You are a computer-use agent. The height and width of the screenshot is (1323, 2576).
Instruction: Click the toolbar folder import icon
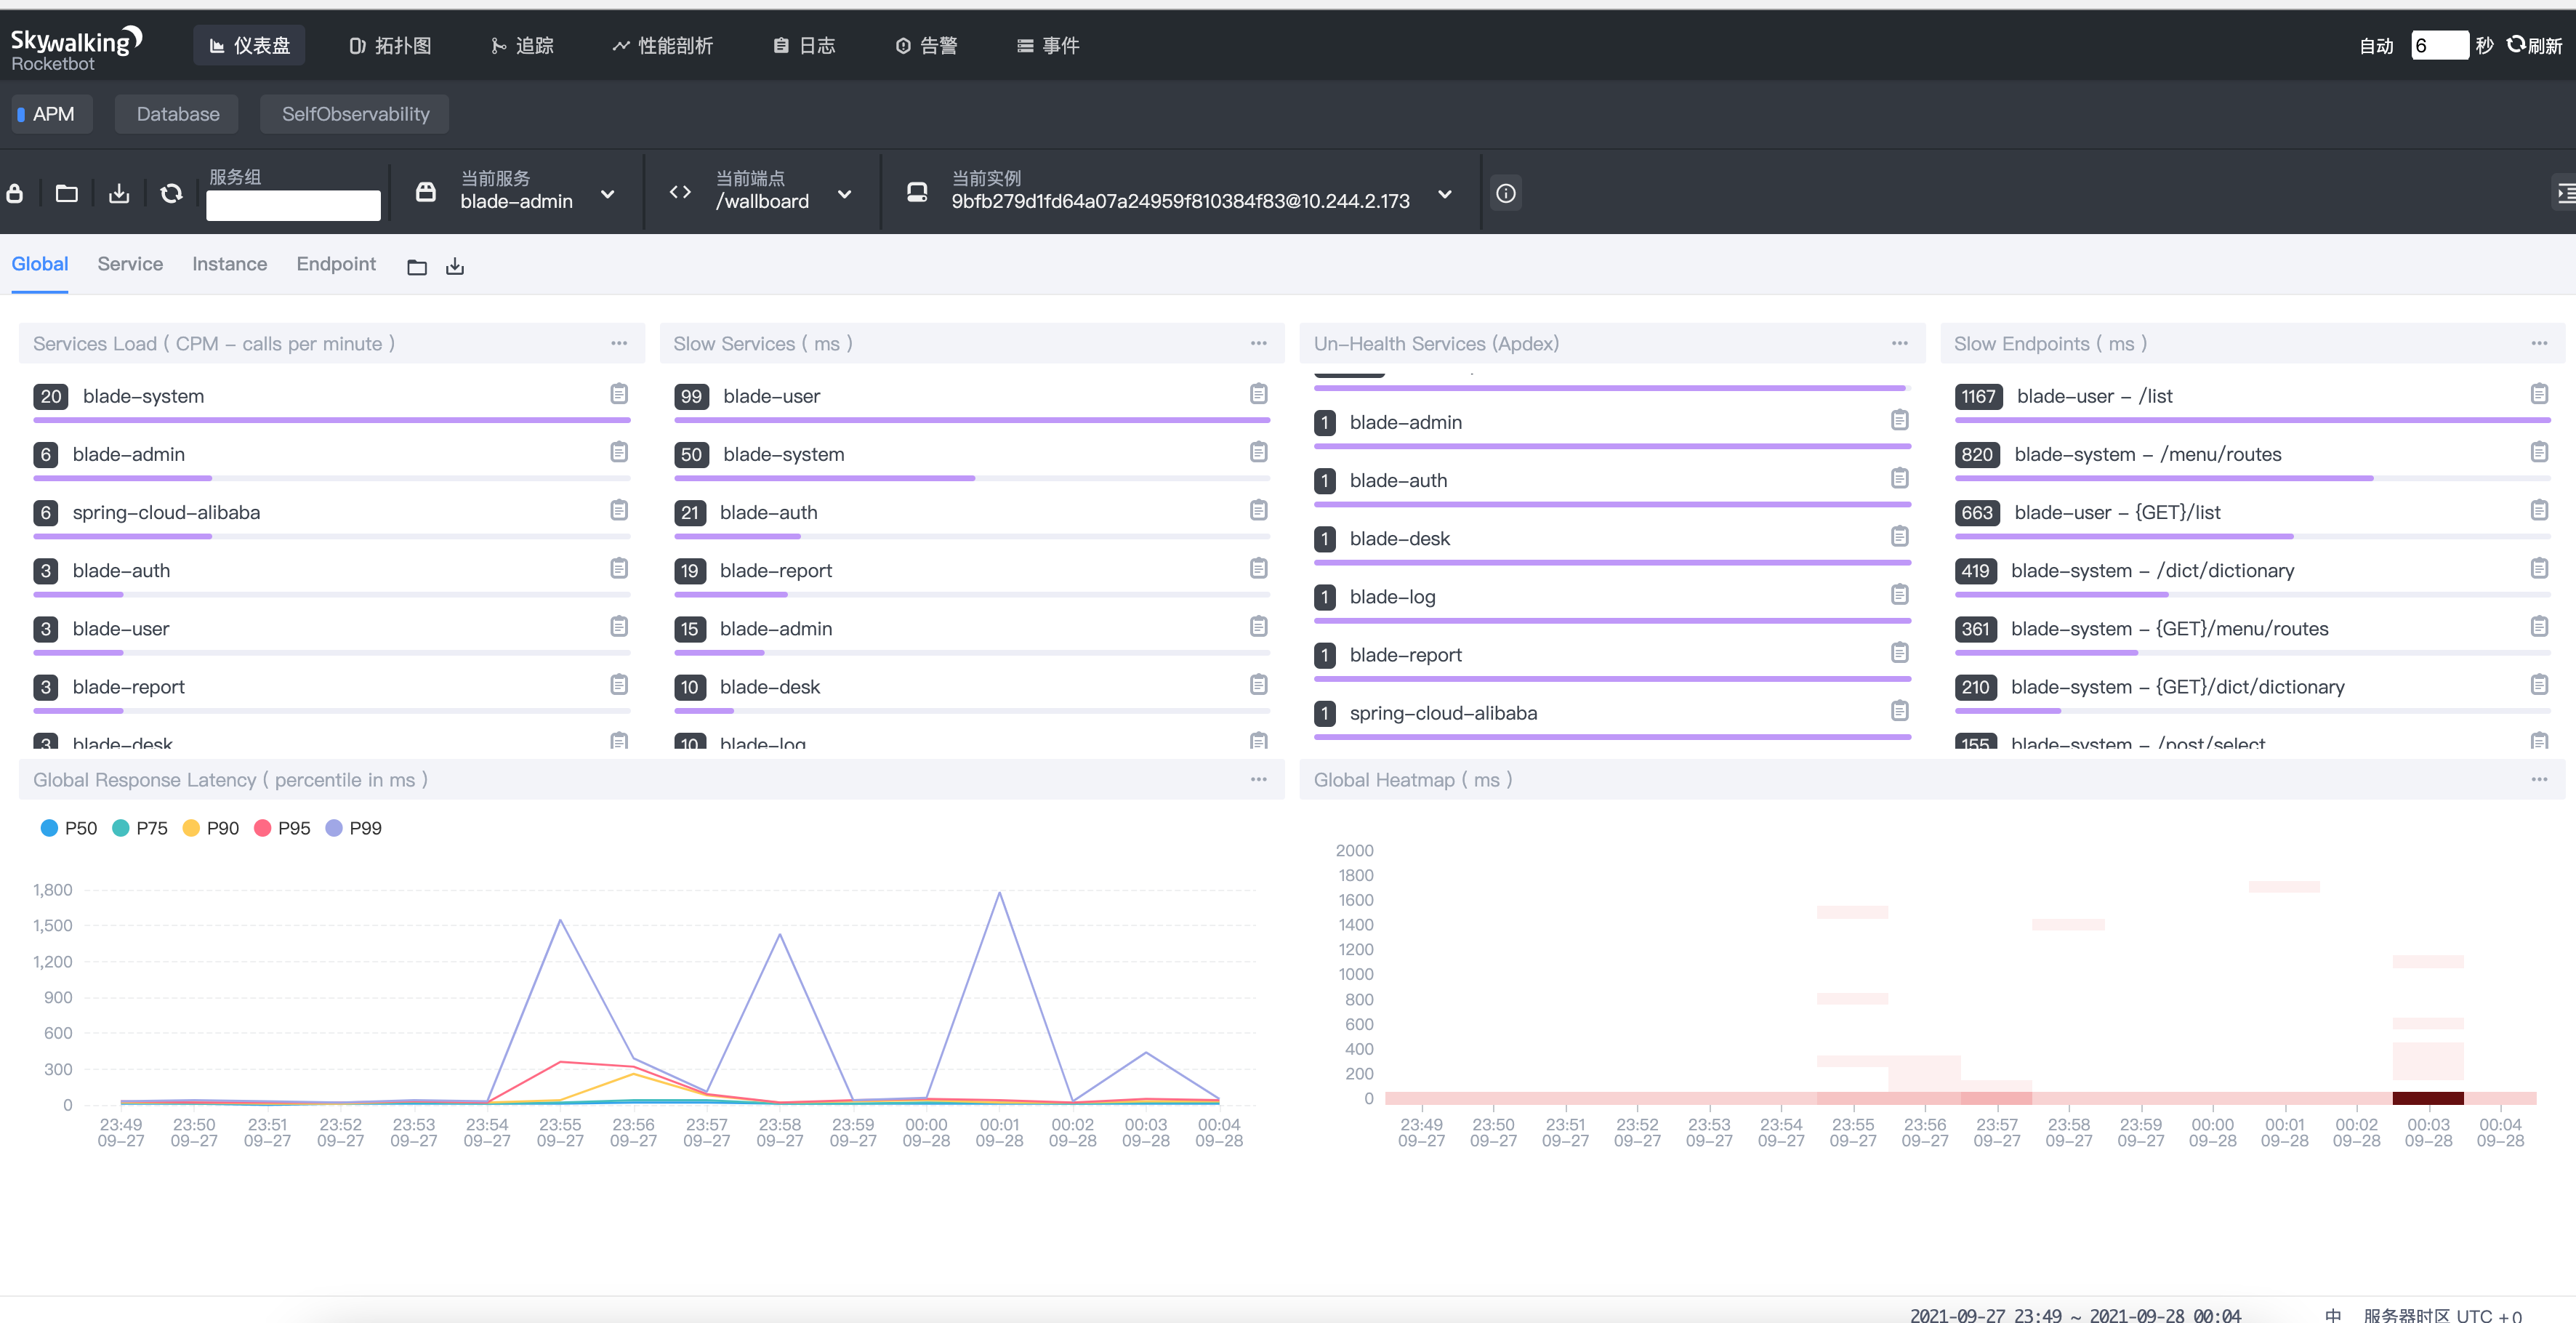[x=67, y=193]
